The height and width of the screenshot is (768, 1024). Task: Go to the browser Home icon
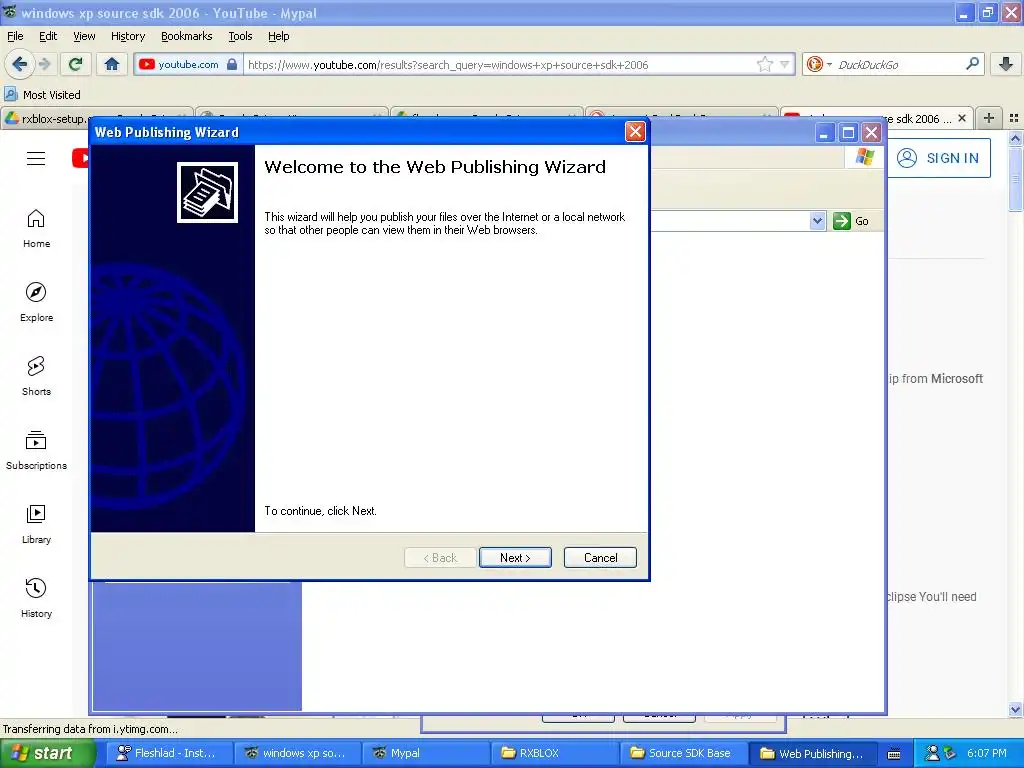tap(112, 64)
